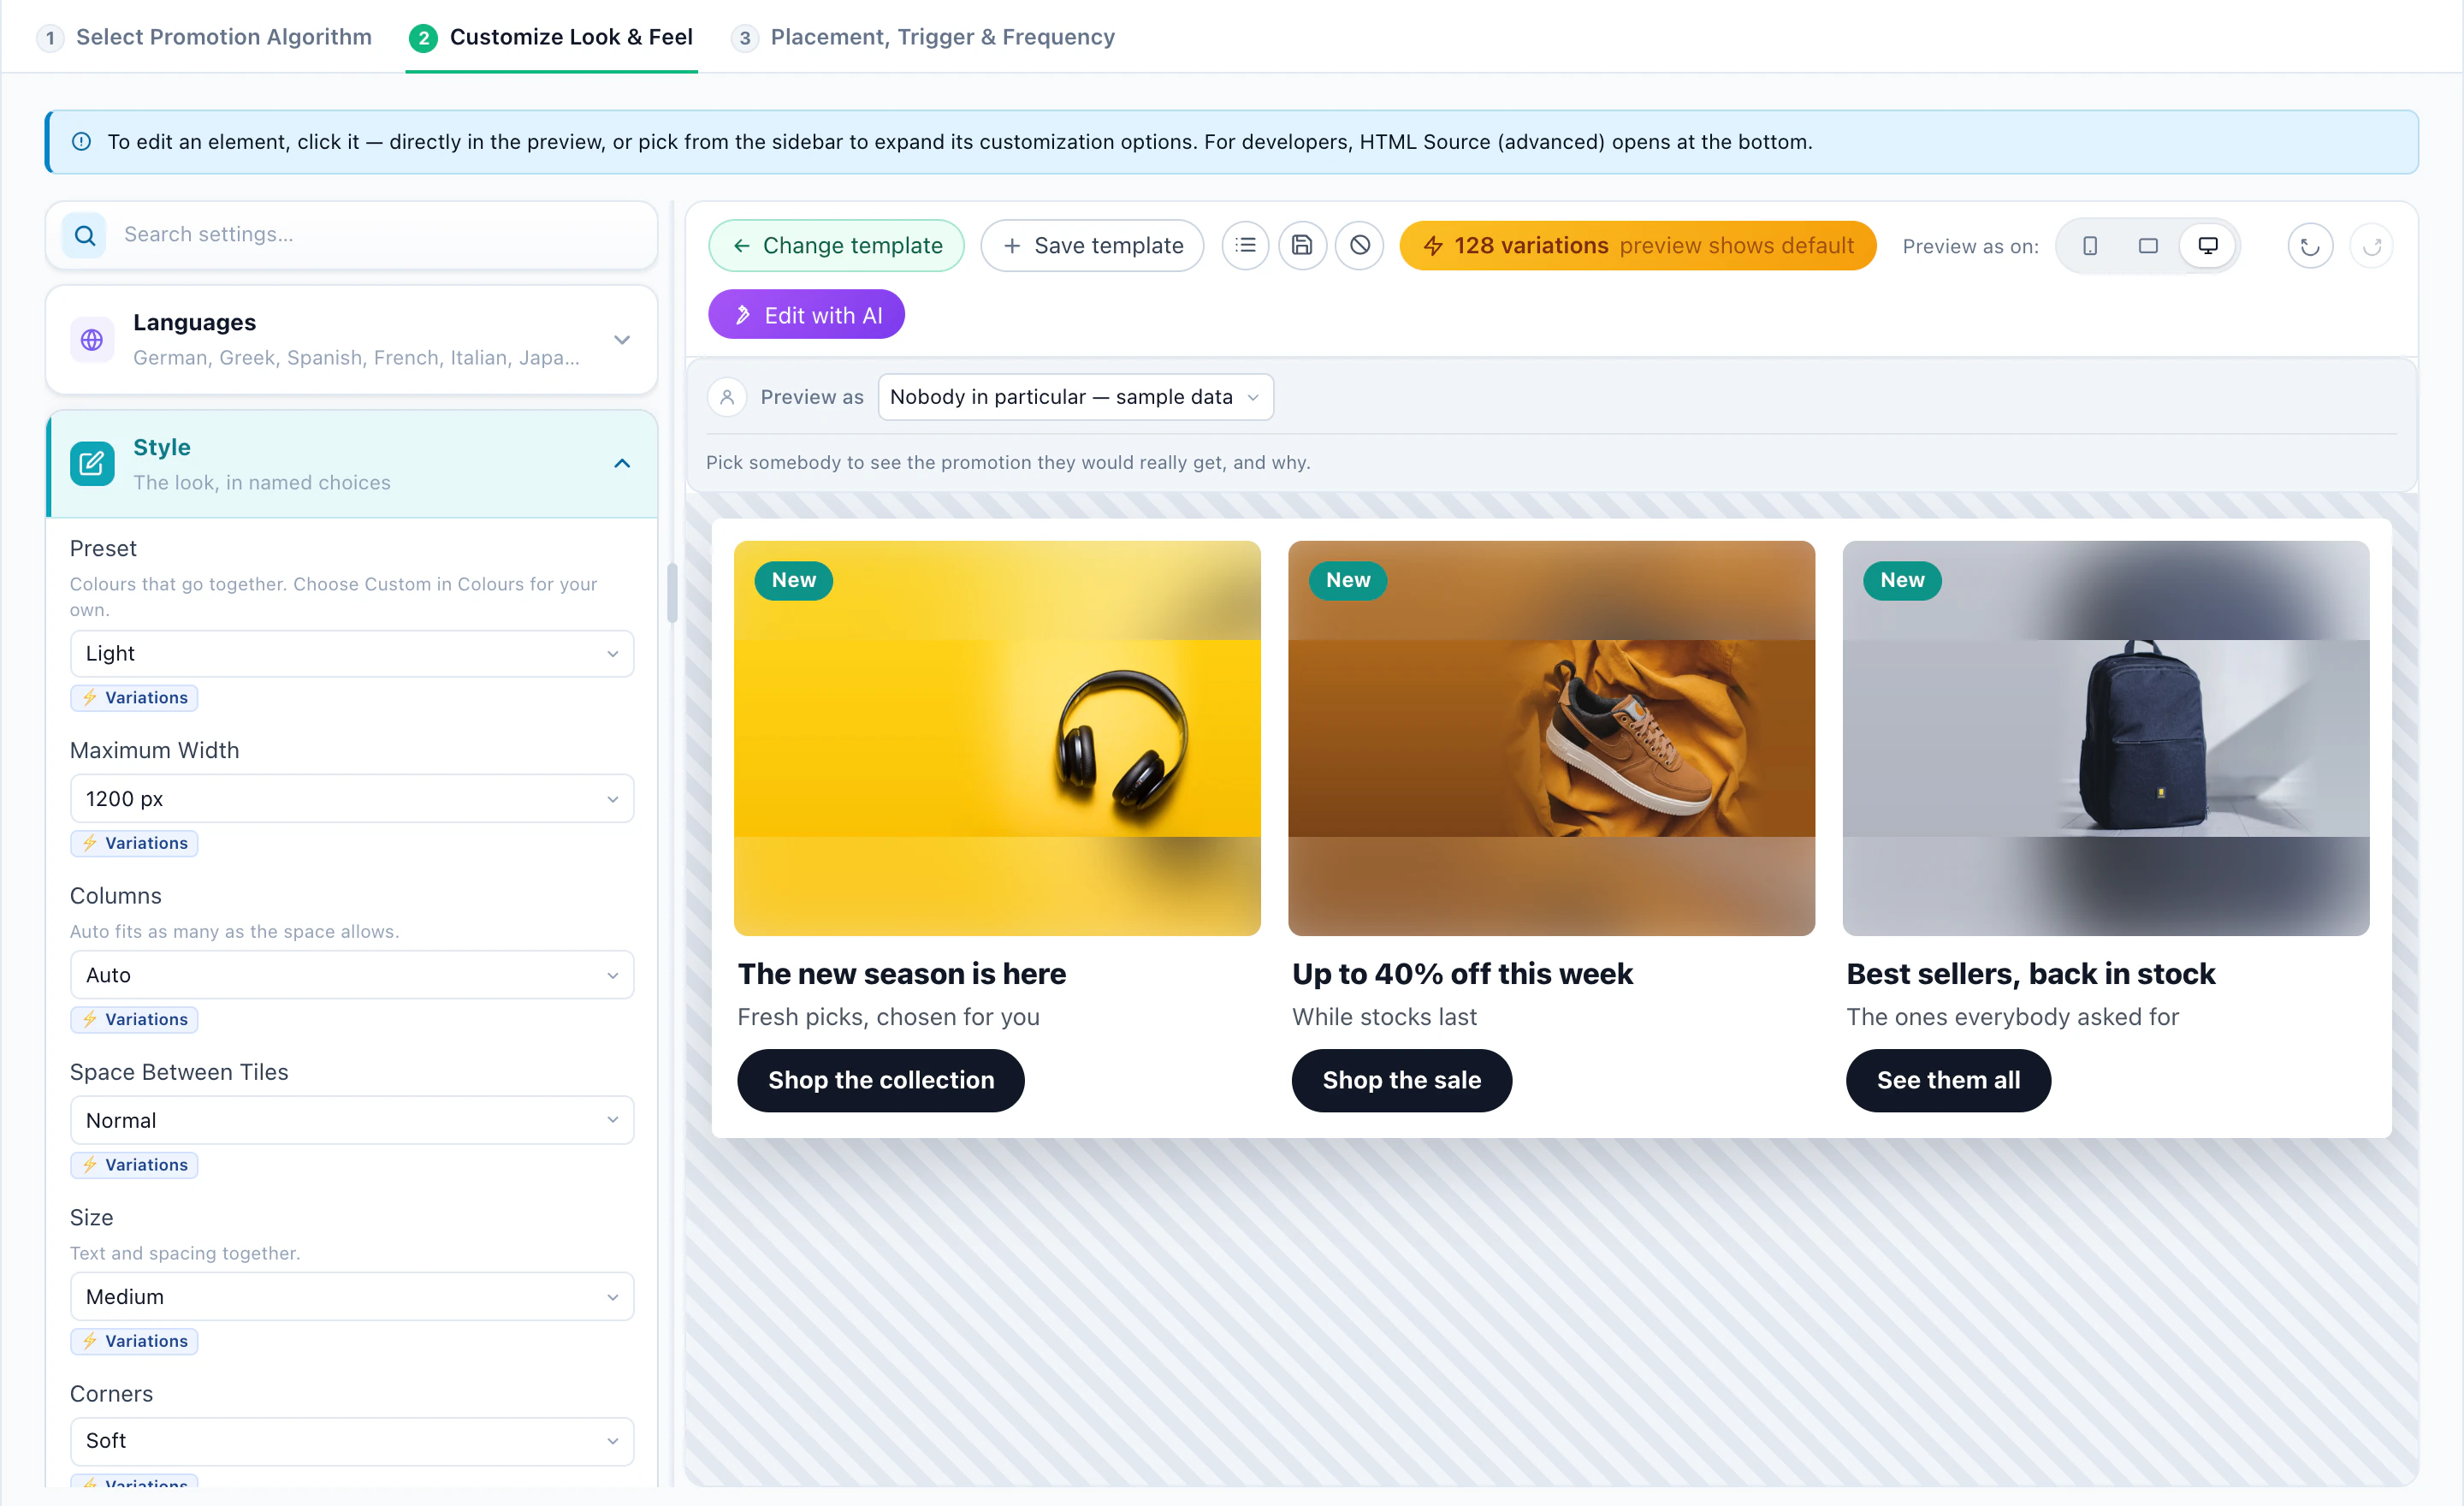Click the info icon in the blue banner
Screen dimensions: 2464x1506
[82, 142]
